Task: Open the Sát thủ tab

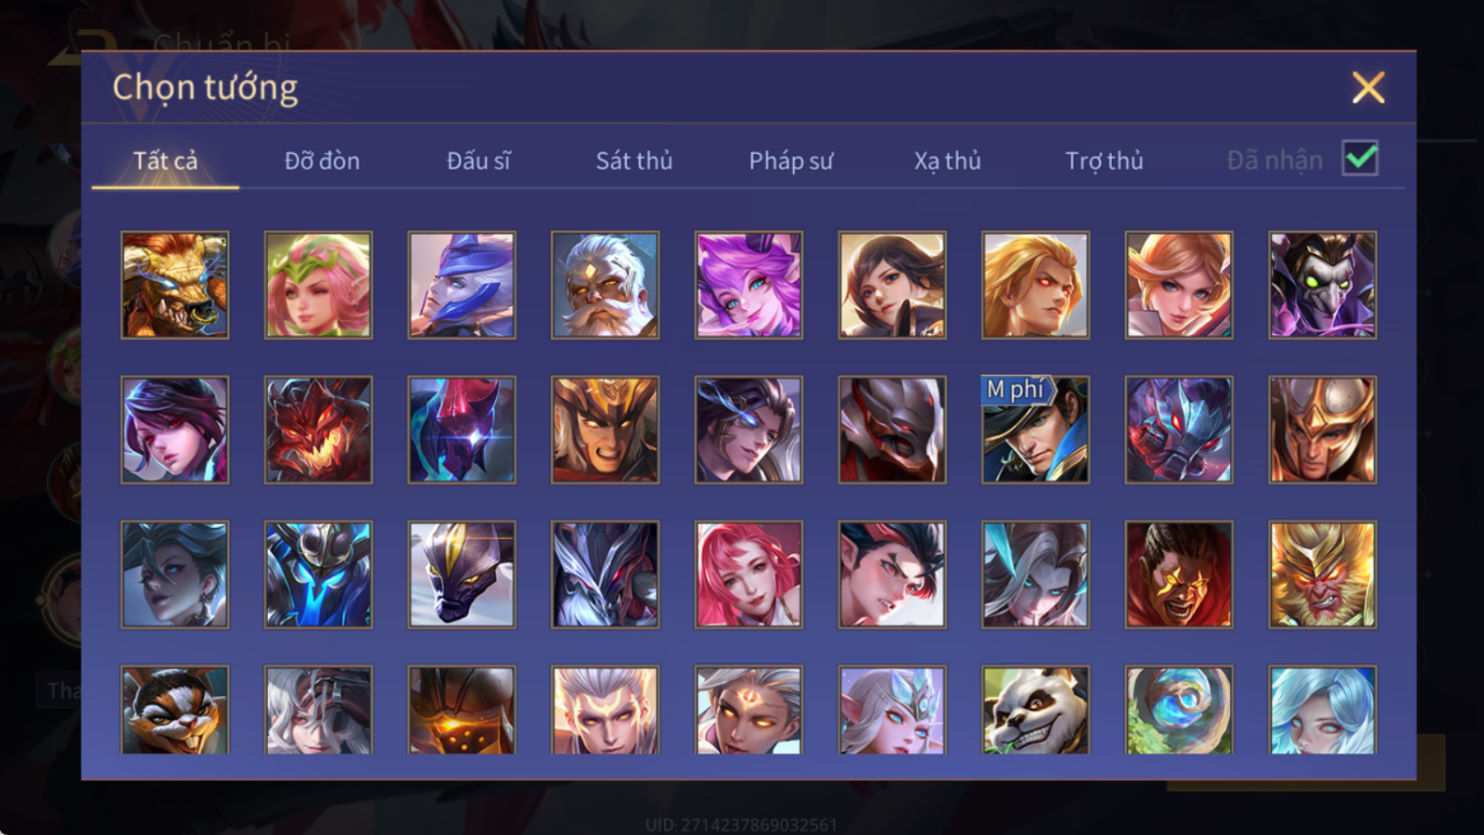Action: (x=634, y=161)
